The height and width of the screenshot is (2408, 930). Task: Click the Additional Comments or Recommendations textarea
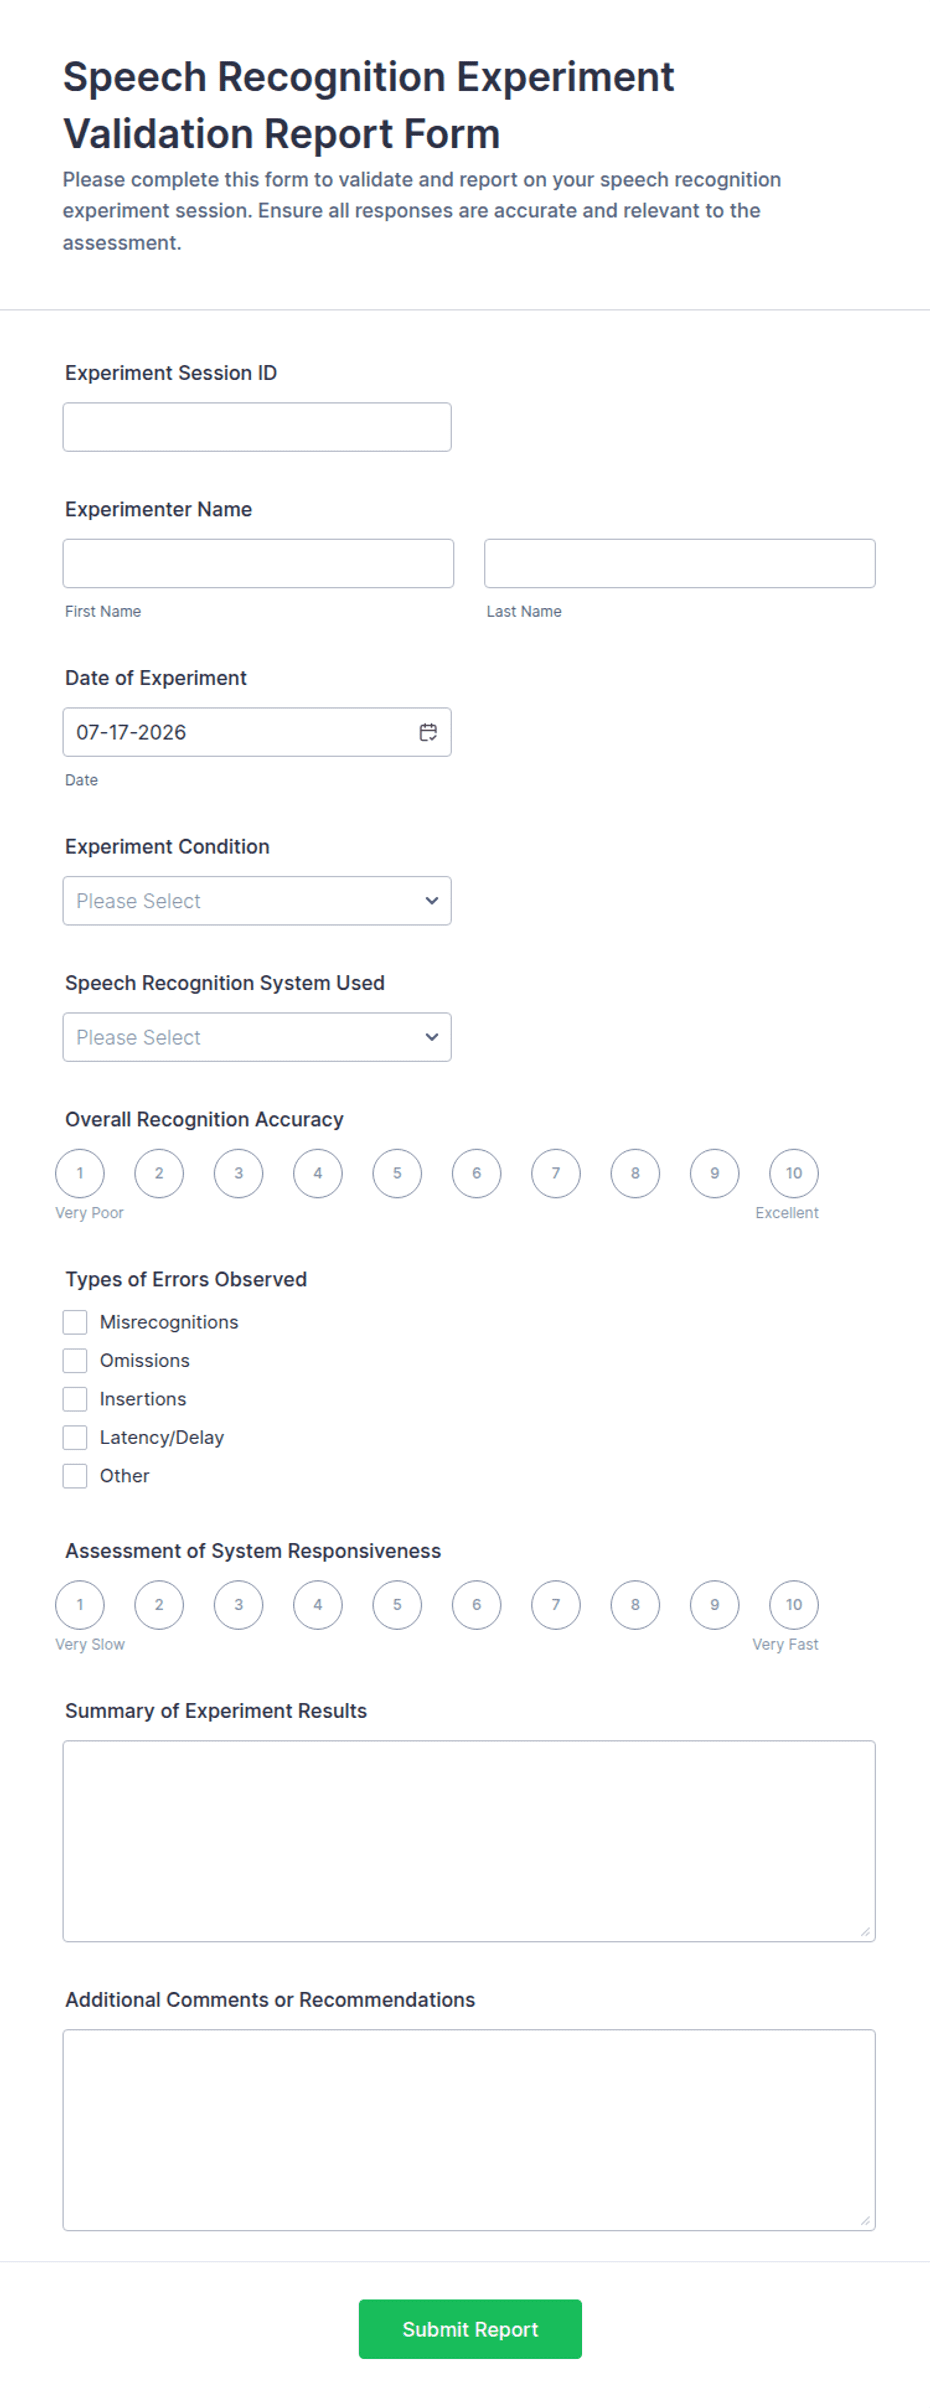click(x=469, y=2130)
